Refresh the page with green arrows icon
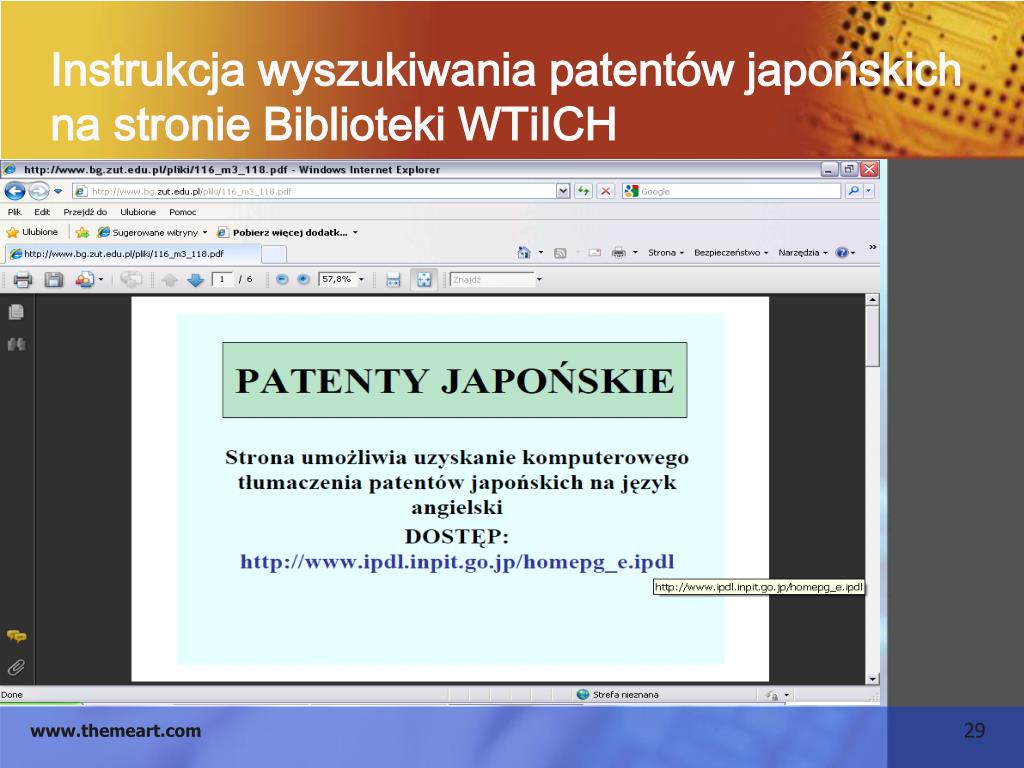The height and width of the screenshot is (768, 1024). 584,191
